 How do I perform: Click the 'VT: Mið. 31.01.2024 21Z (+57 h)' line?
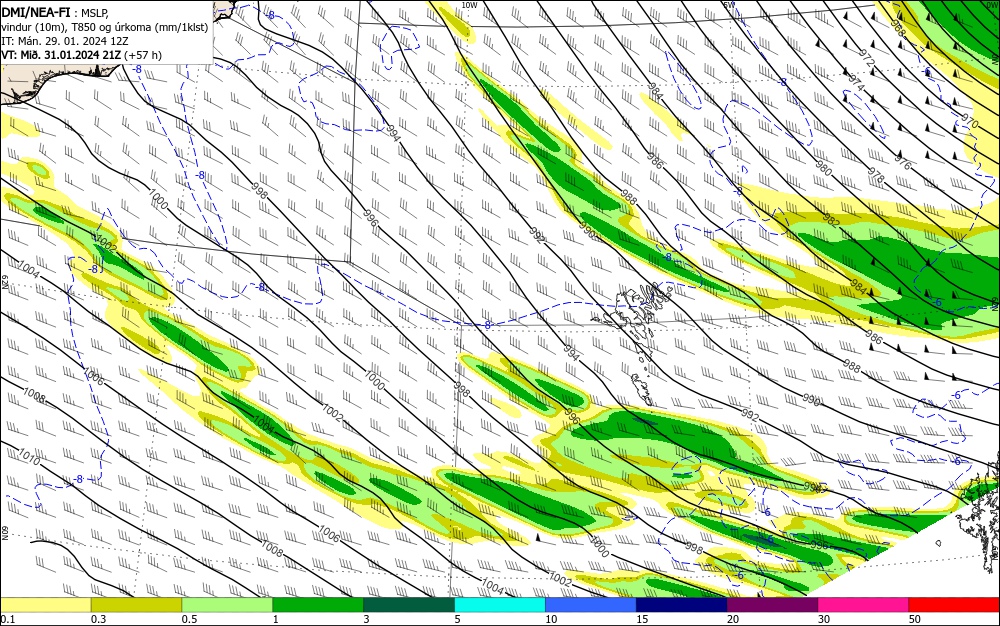point(82,55)
